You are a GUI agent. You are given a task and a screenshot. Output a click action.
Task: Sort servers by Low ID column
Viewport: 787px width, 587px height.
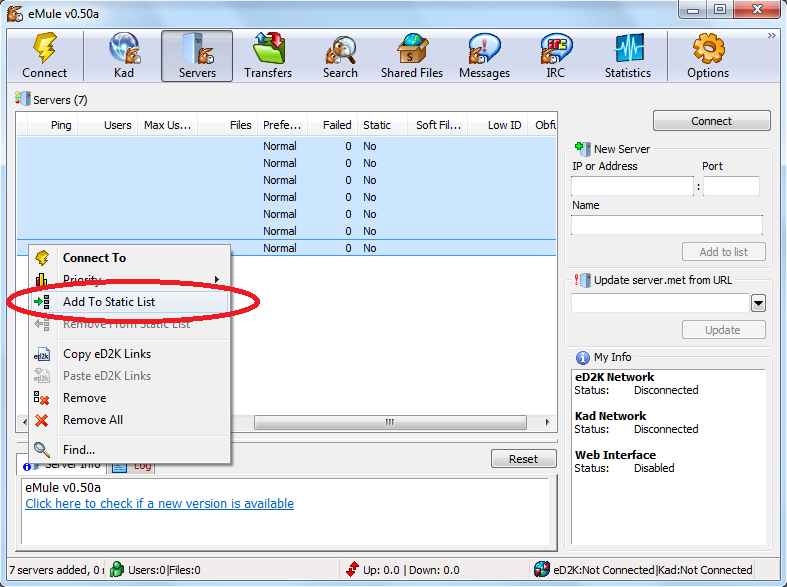(498, 125)
